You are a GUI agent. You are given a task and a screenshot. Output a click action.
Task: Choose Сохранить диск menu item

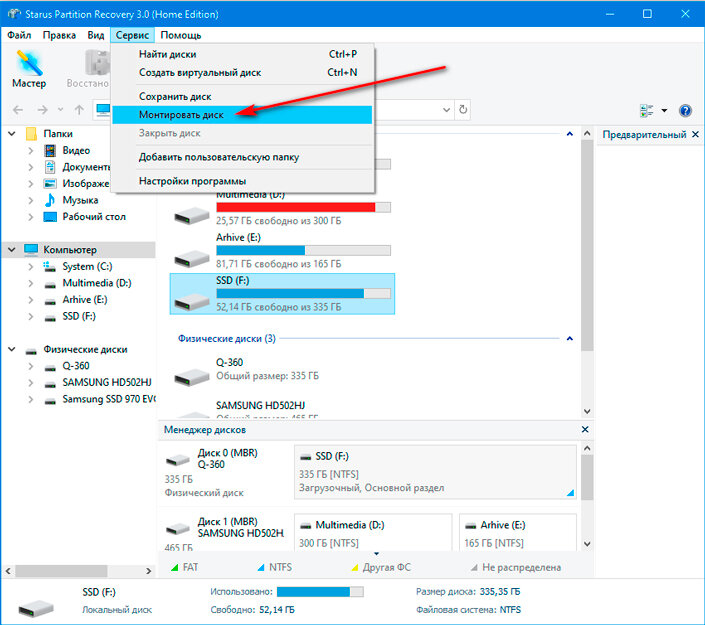tap(242, 96)
